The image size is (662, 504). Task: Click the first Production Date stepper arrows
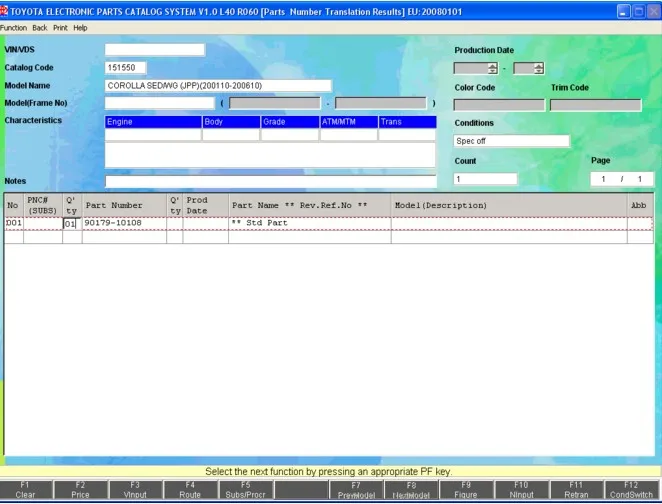tap(492, 68)
